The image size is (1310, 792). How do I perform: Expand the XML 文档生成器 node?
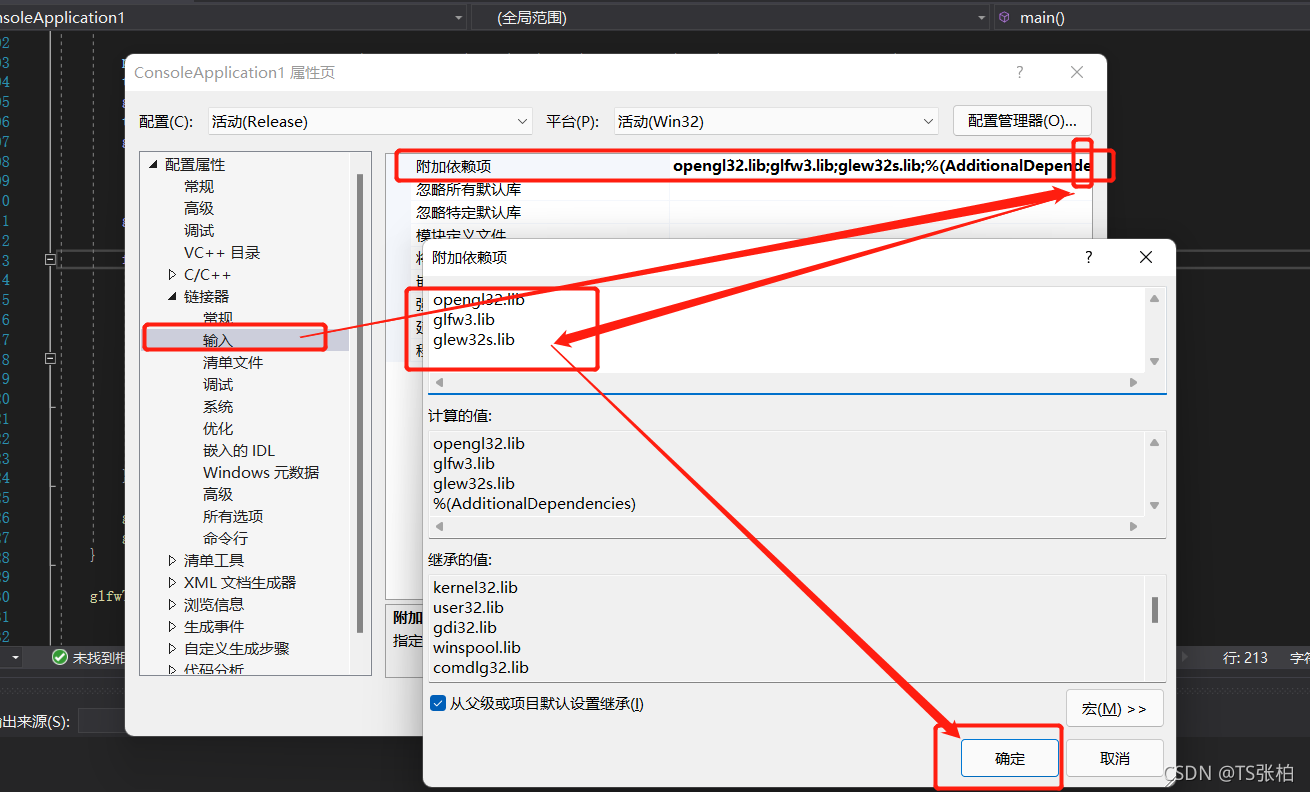coord(172,583)
